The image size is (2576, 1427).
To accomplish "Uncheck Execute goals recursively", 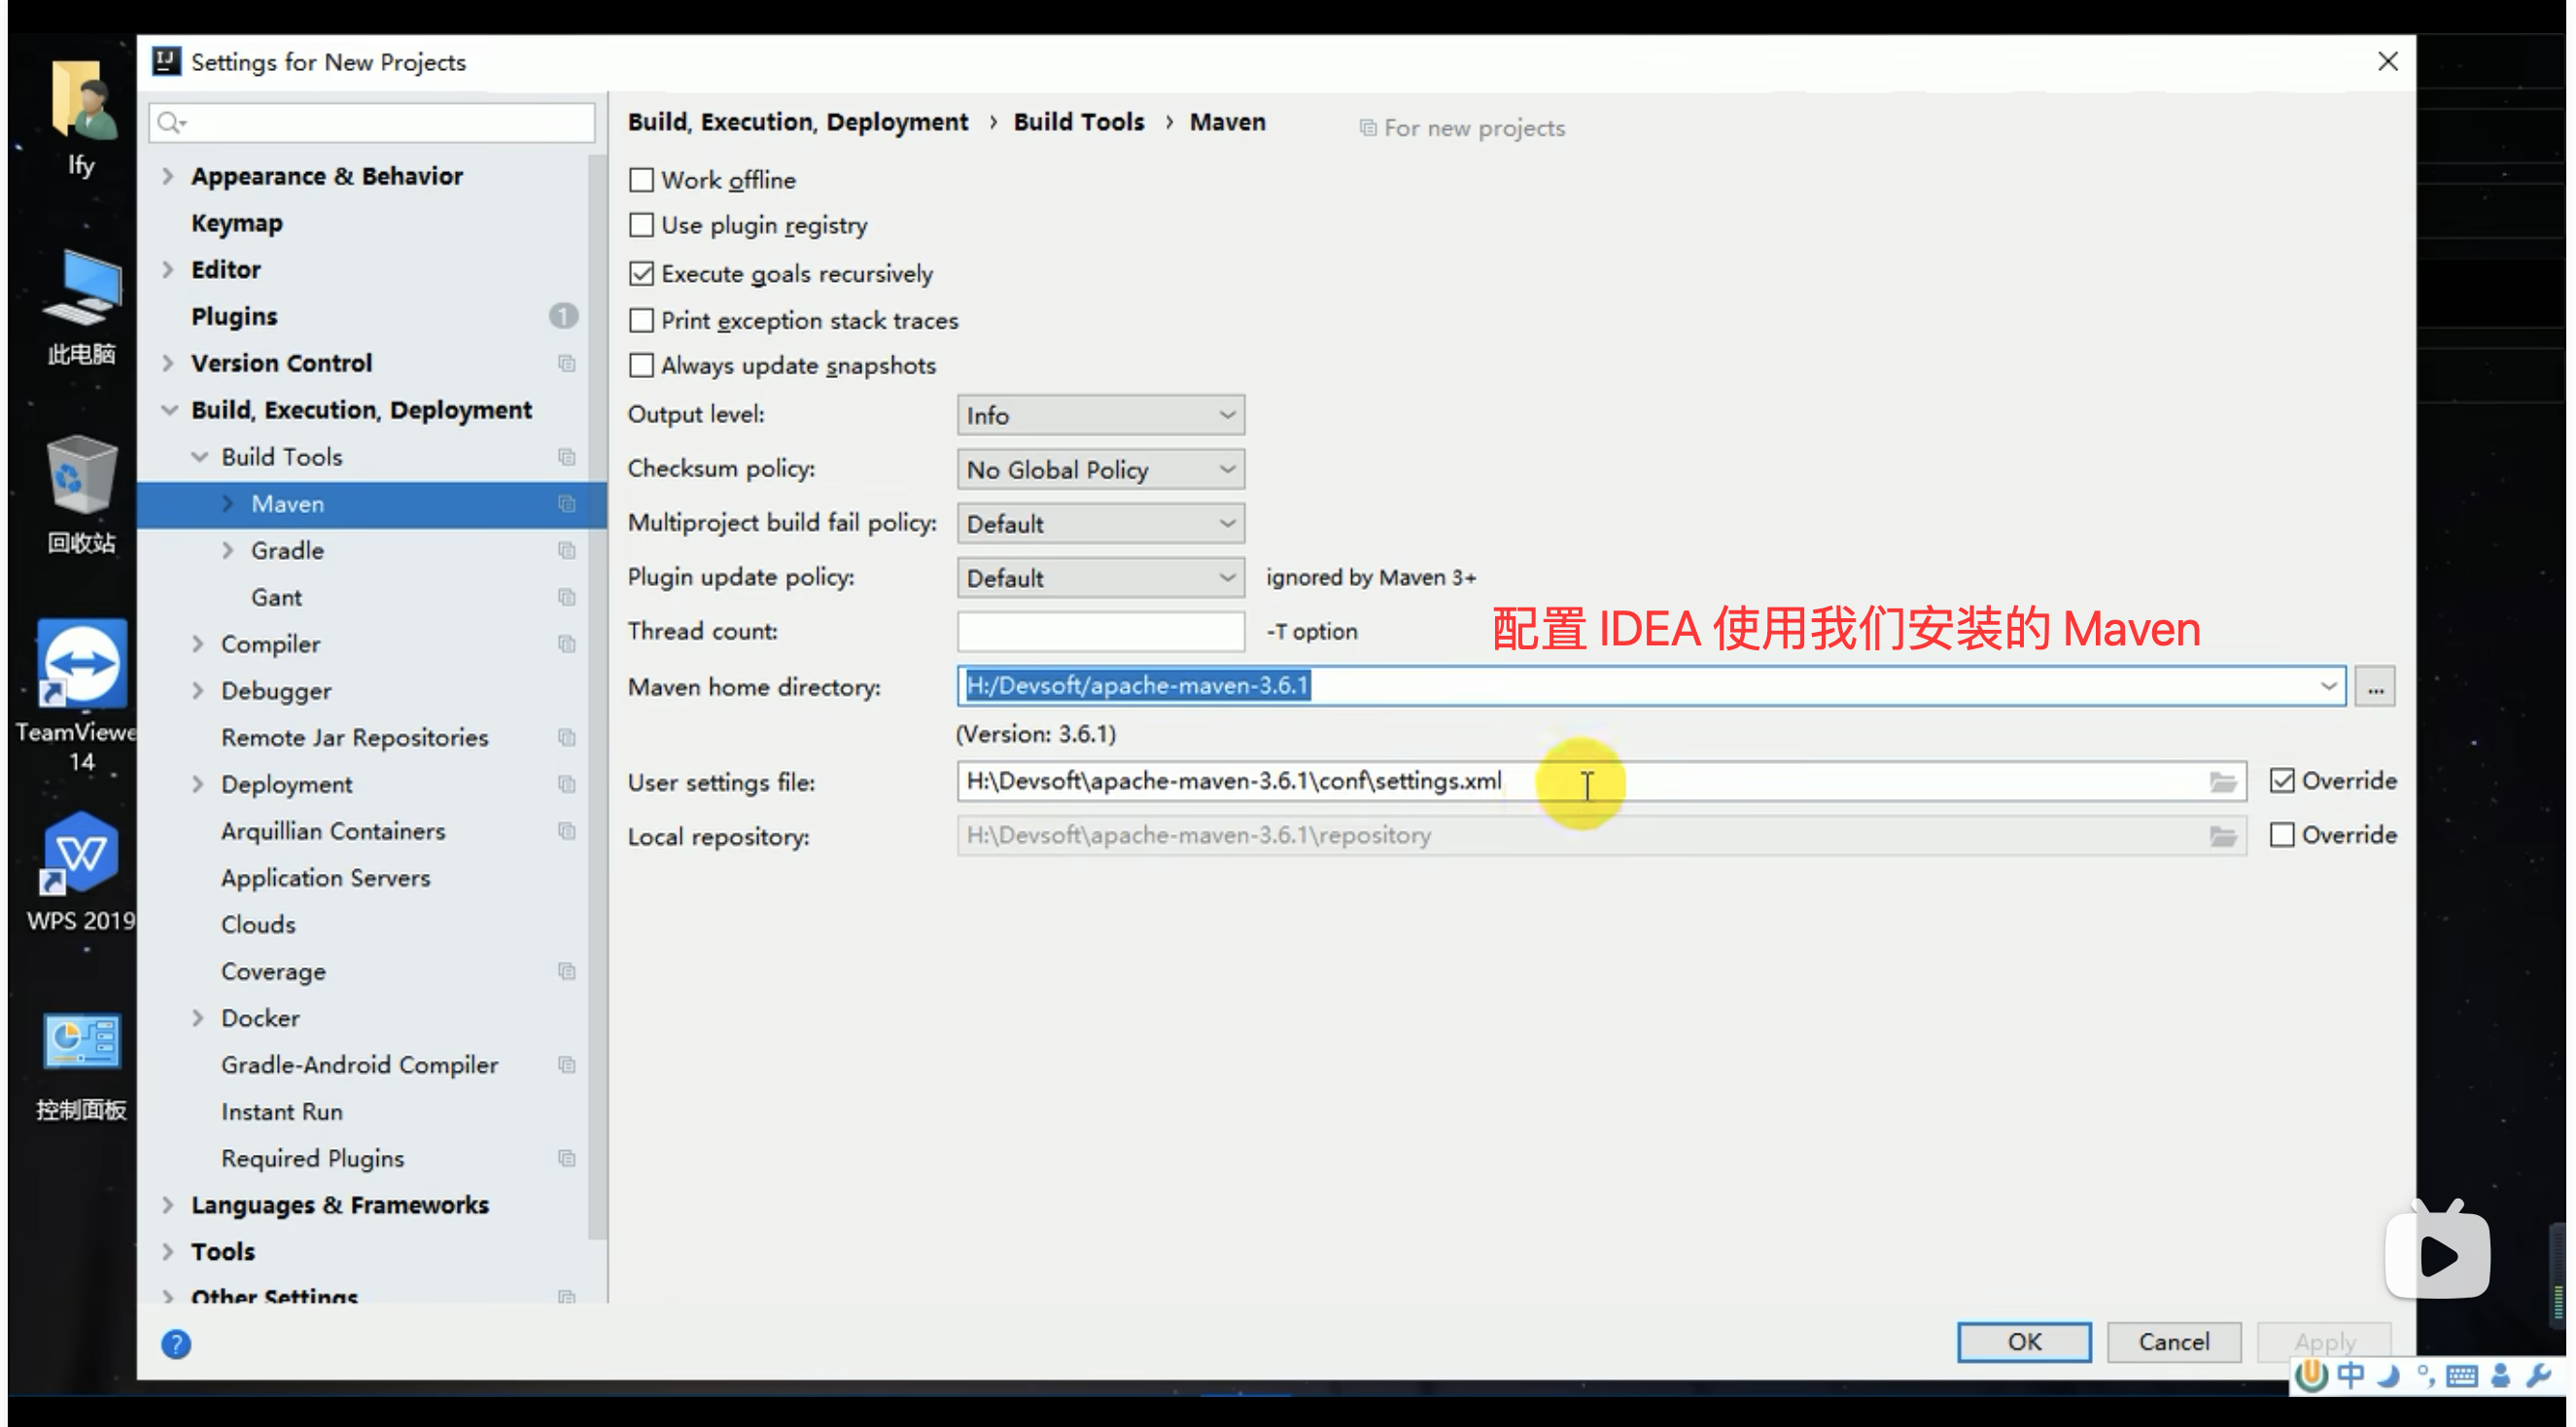I will coord(641,273).
